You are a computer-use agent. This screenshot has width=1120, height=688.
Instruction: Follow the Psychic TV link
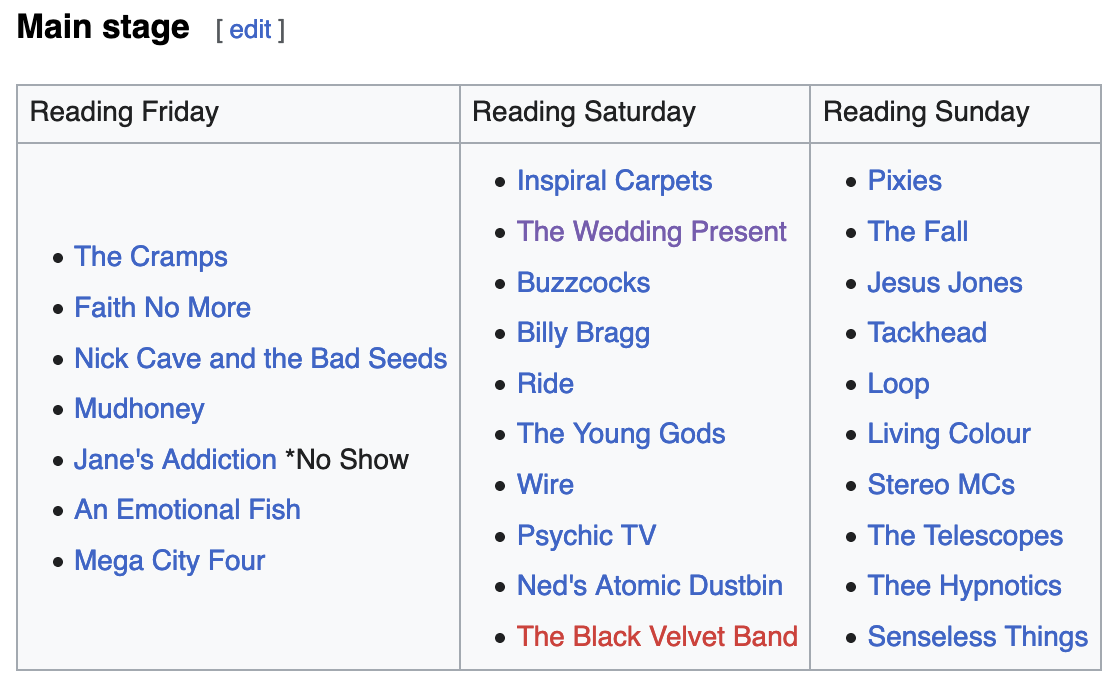tap(586, 536)
